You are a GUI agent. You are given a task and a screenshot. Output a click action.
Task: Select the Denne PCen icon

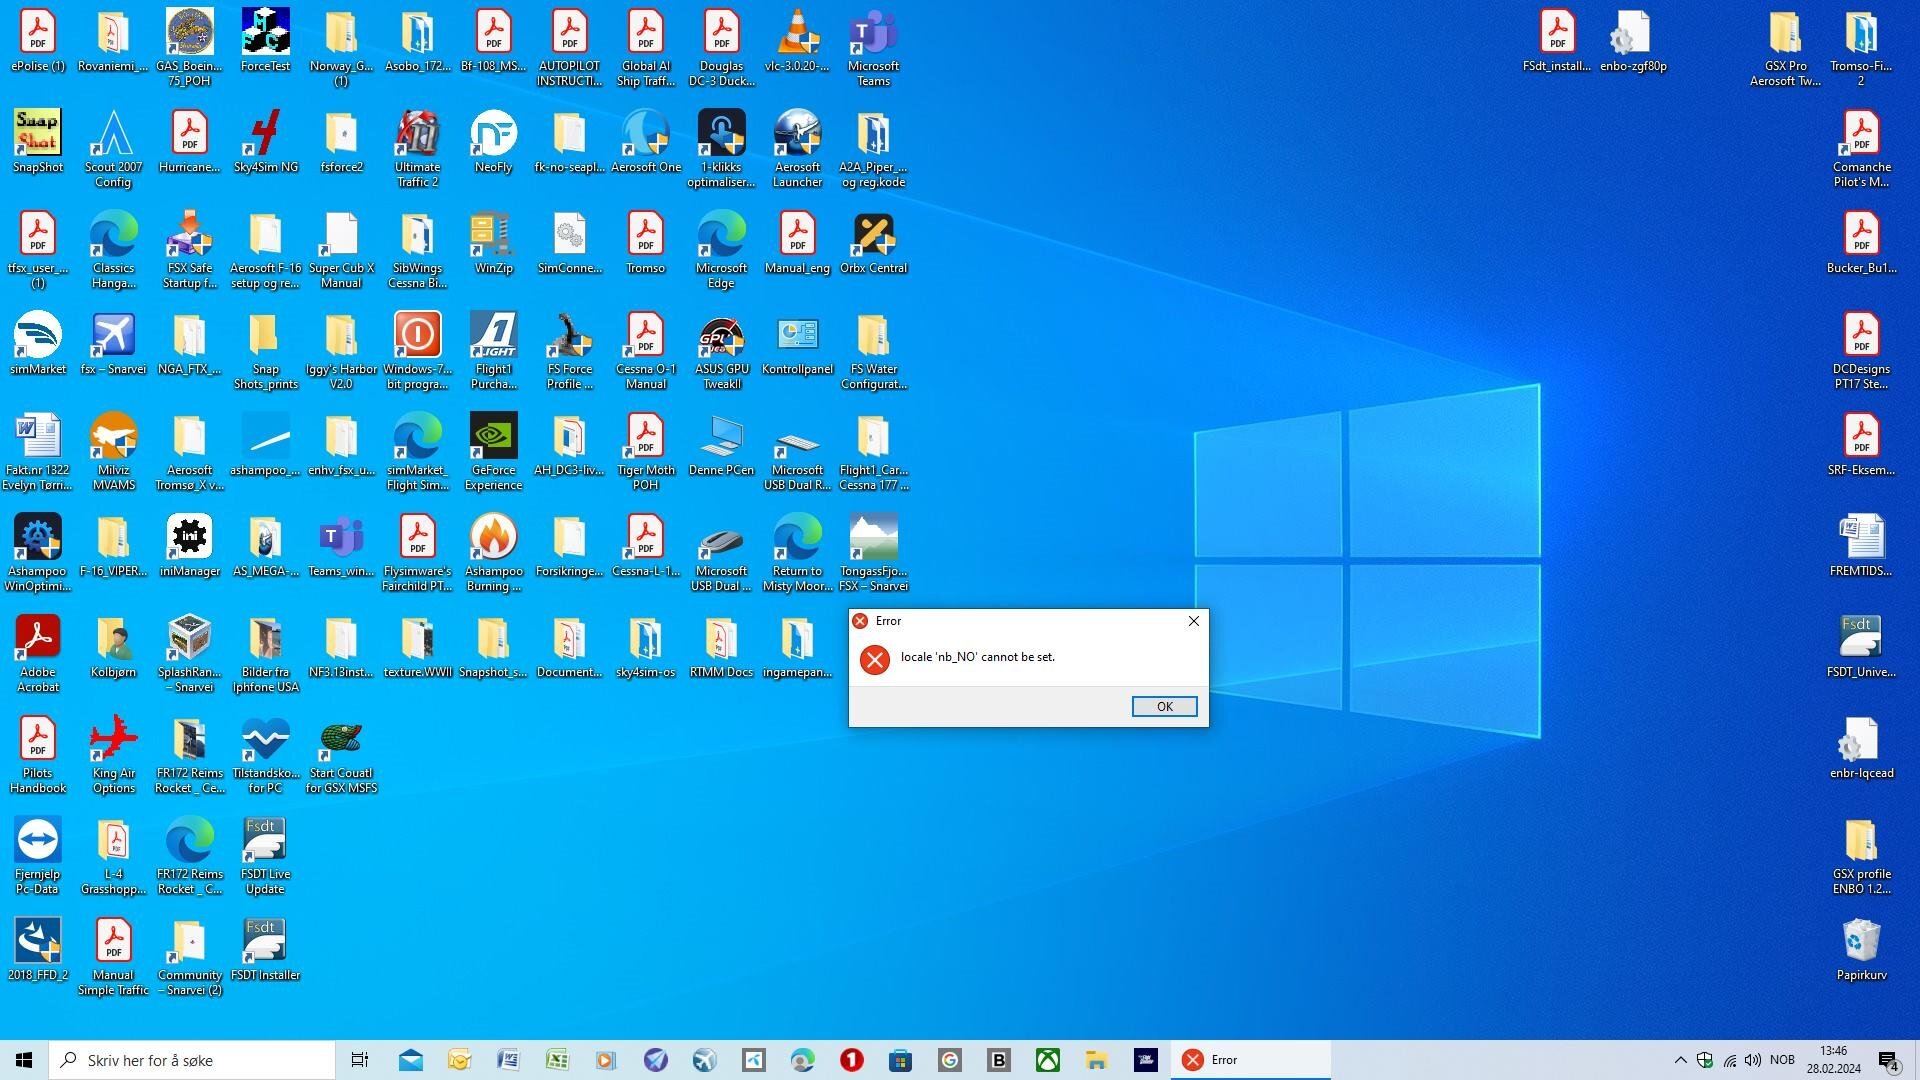pos(721,445)
